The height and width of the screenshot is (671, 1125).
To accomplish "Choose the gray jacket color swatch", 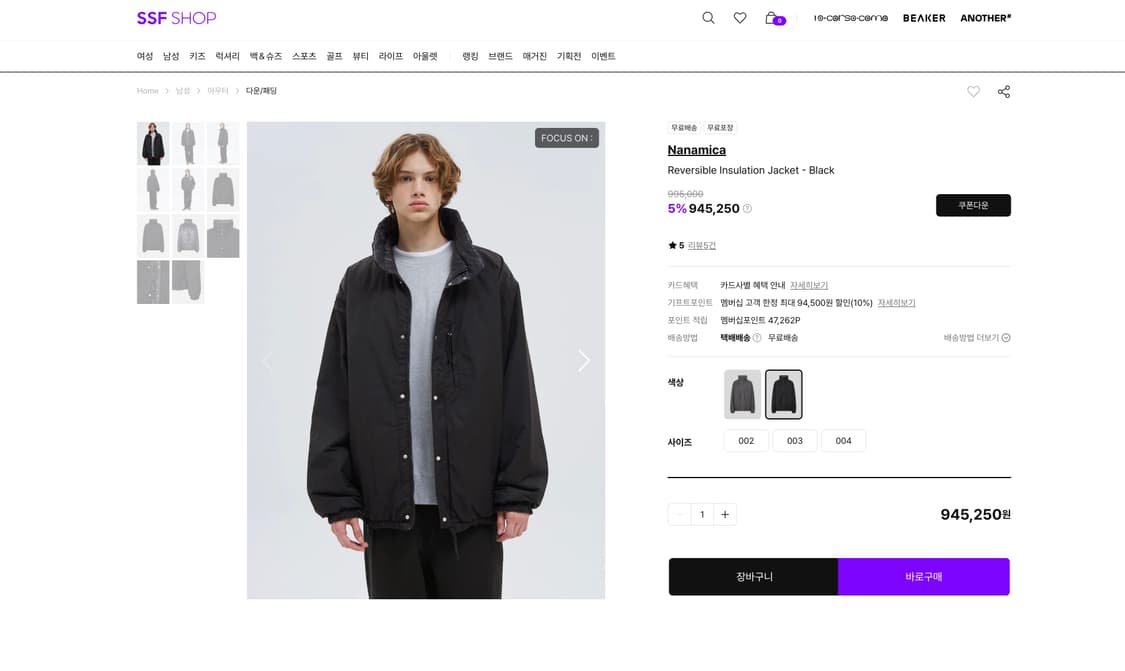I will 743,394.
